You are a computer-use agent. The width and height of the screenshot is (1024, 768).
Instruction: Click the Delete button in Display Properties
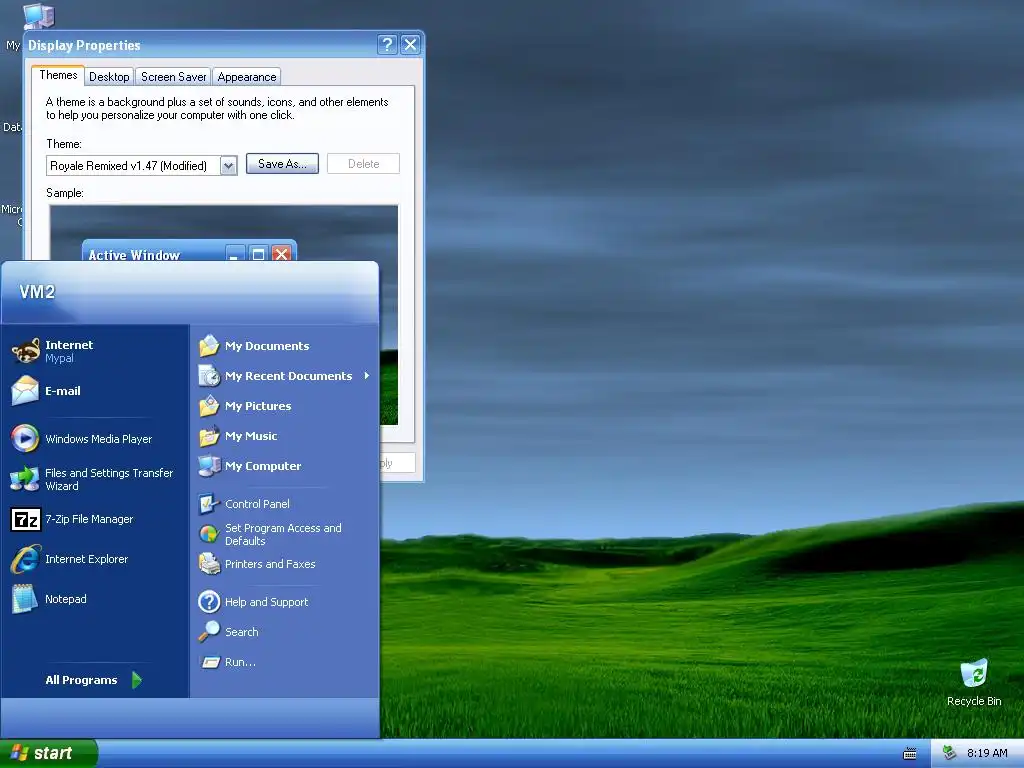click(x=363, y=164)
